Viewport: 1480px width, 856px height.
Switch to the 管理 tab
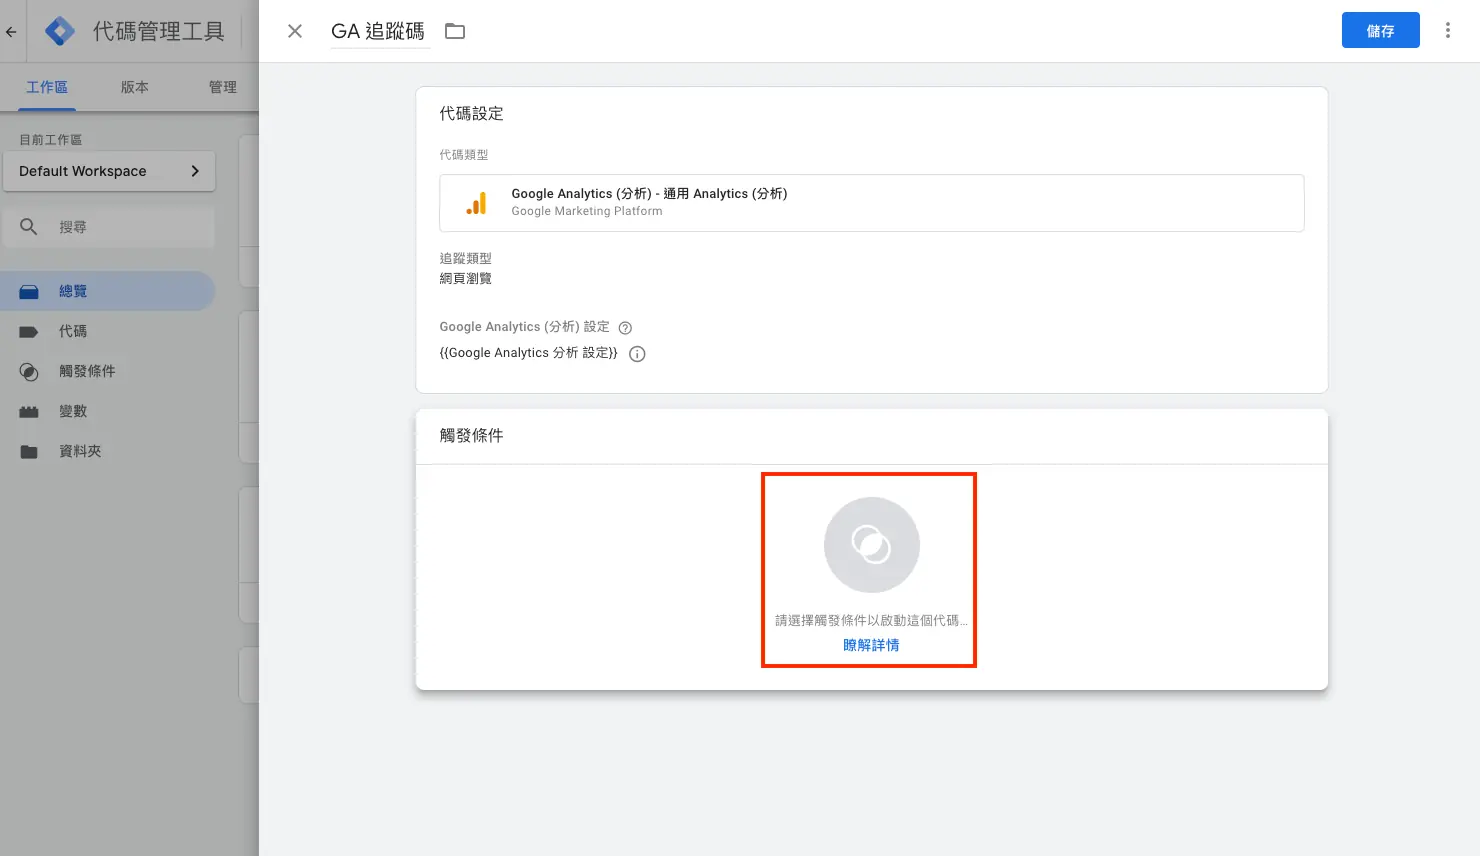223,87
